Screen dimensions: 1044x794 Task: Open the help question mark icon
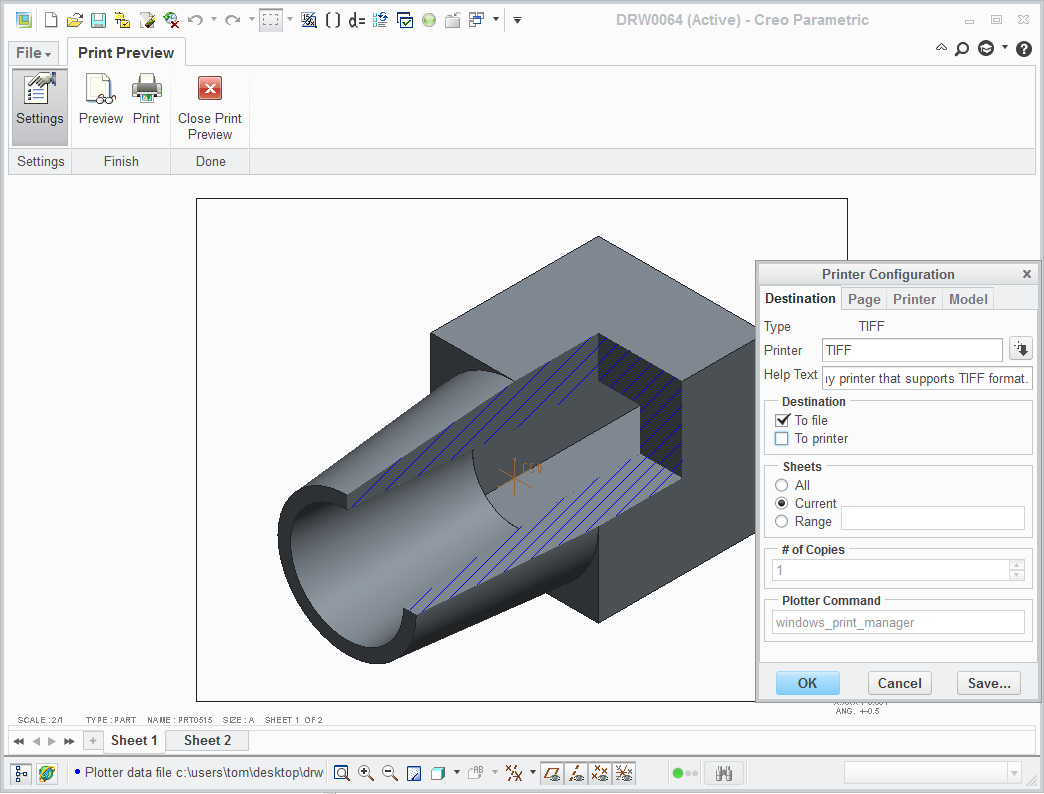click(x=1024, y=49)
